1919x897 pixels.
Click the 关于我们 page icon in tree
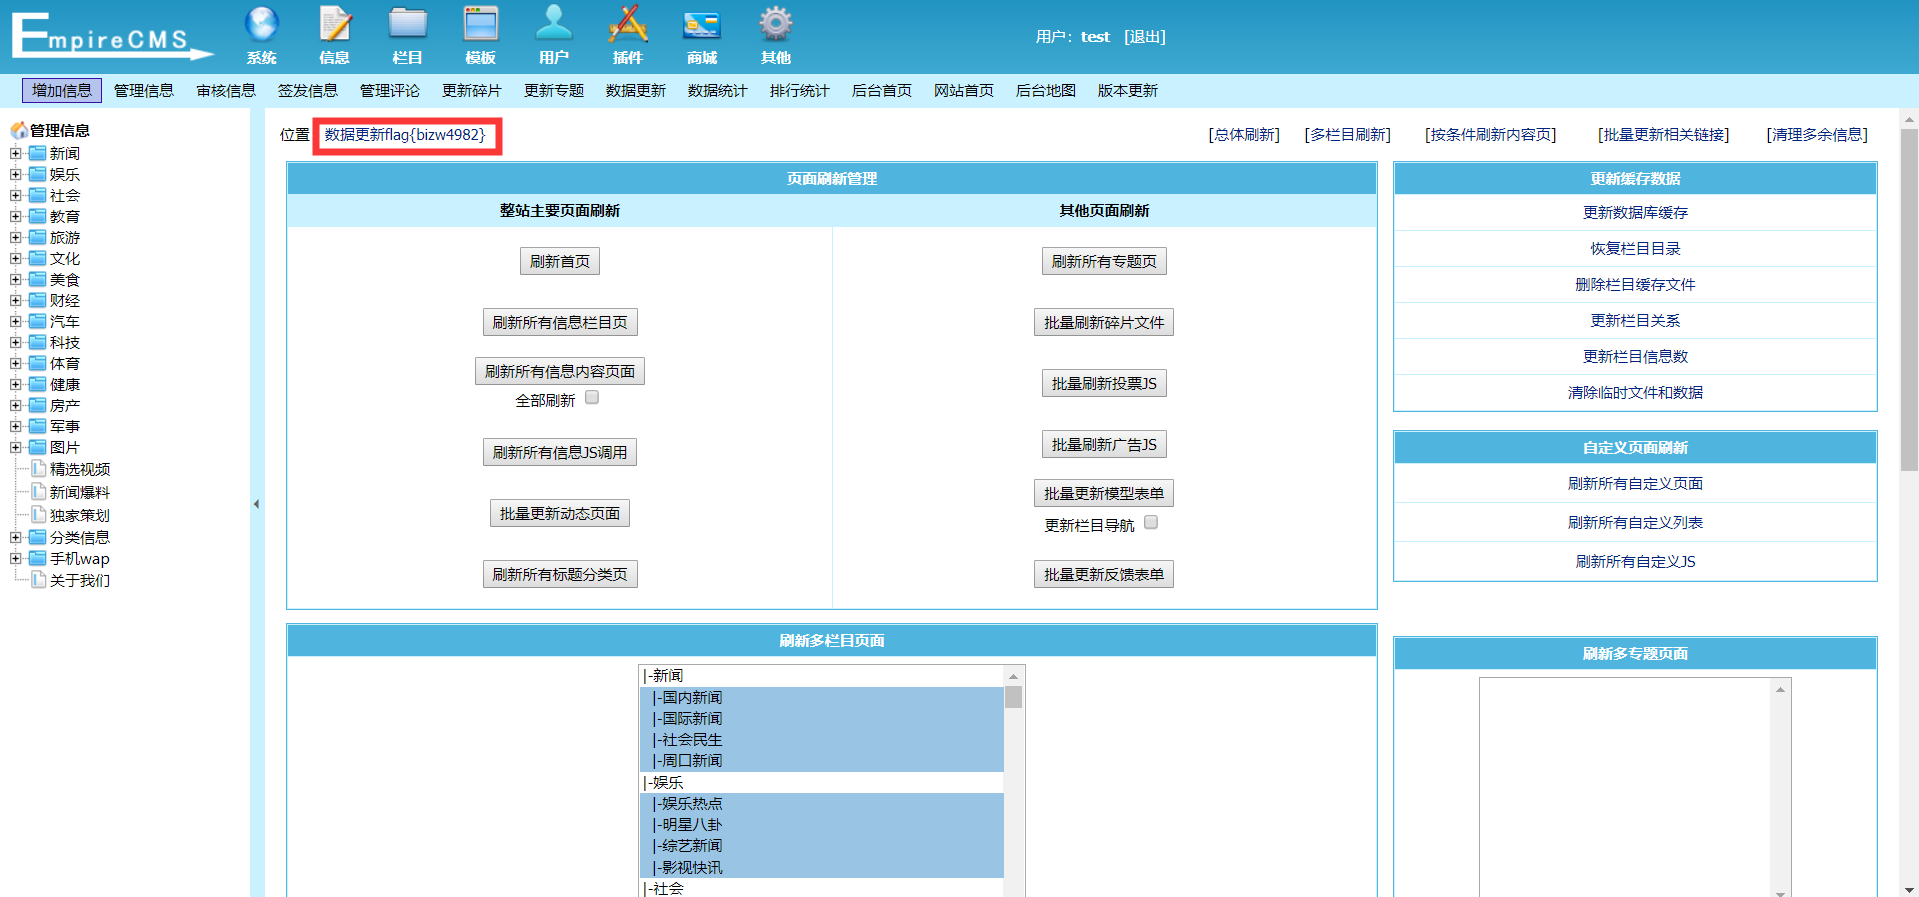[39, 580]
